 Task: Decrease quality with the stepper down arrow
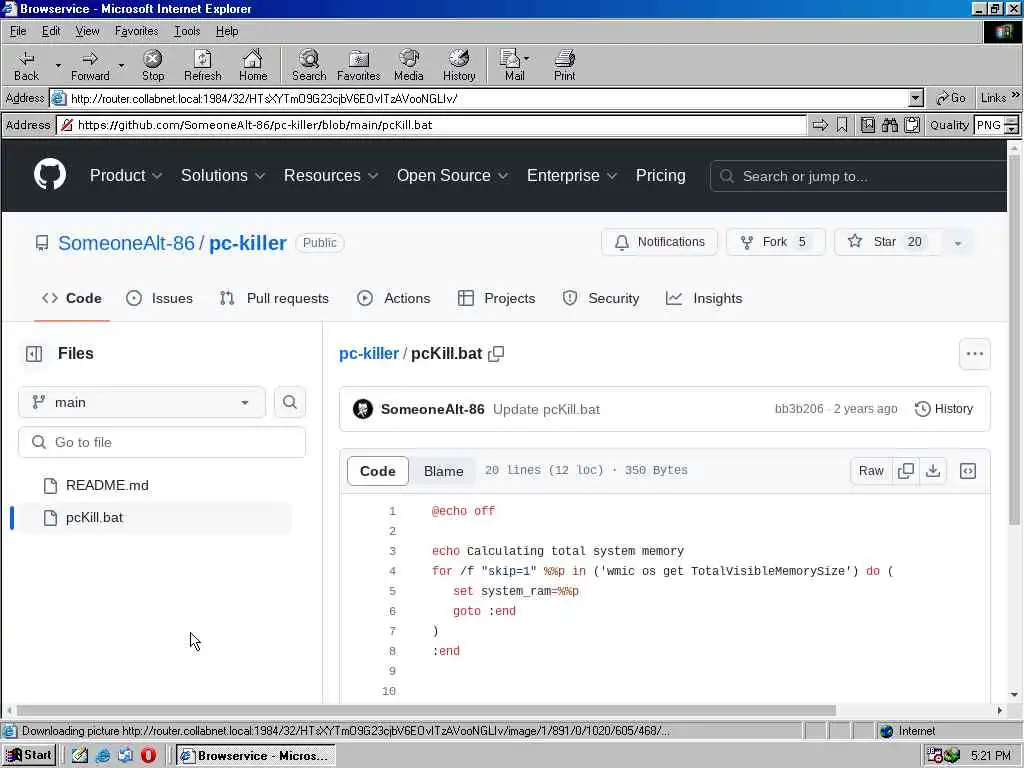click(x=1012, y=129)
